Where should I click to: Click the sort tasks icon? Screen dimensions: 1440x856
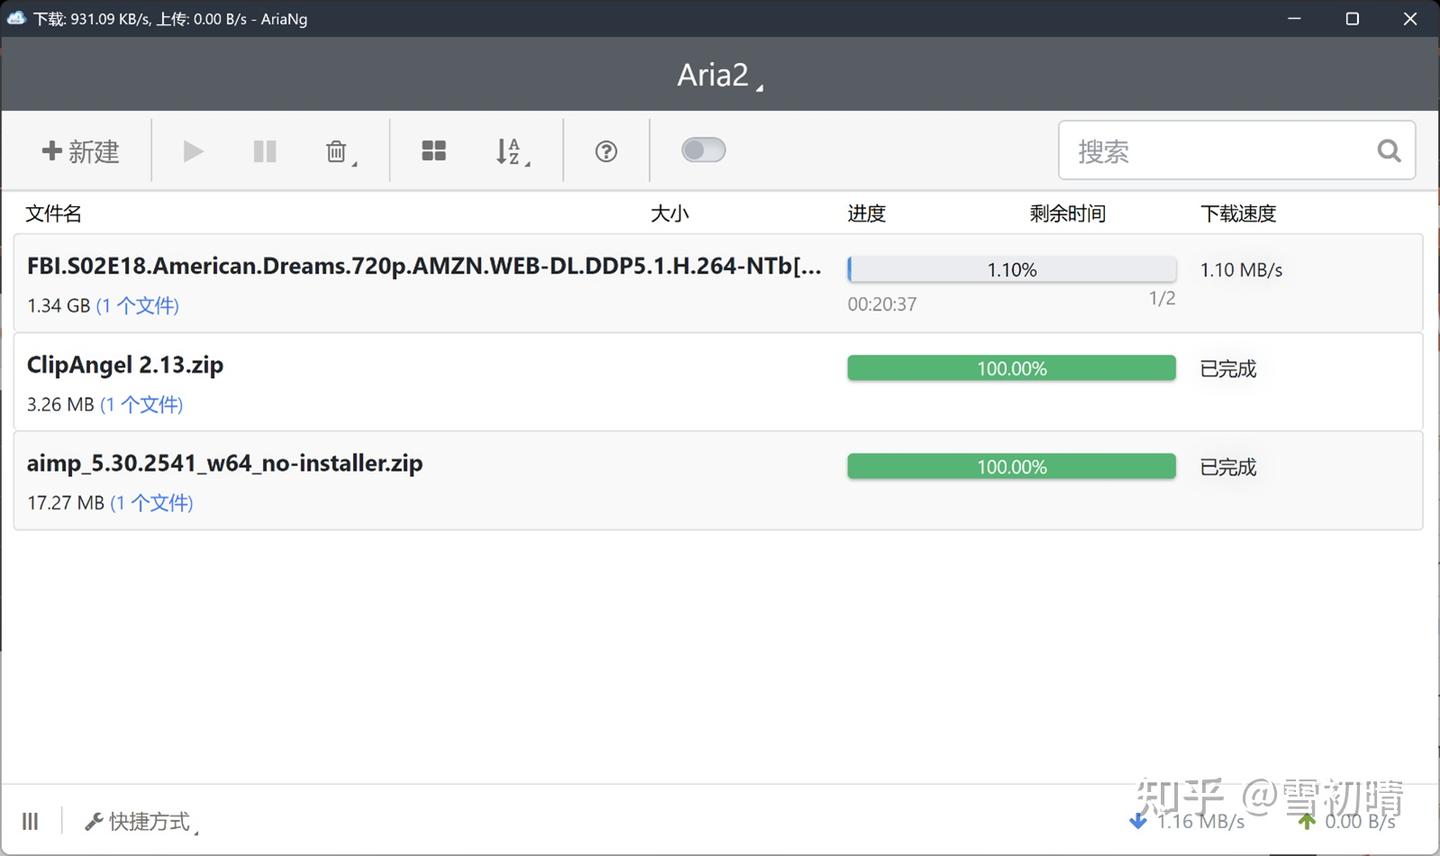[508, 150]
